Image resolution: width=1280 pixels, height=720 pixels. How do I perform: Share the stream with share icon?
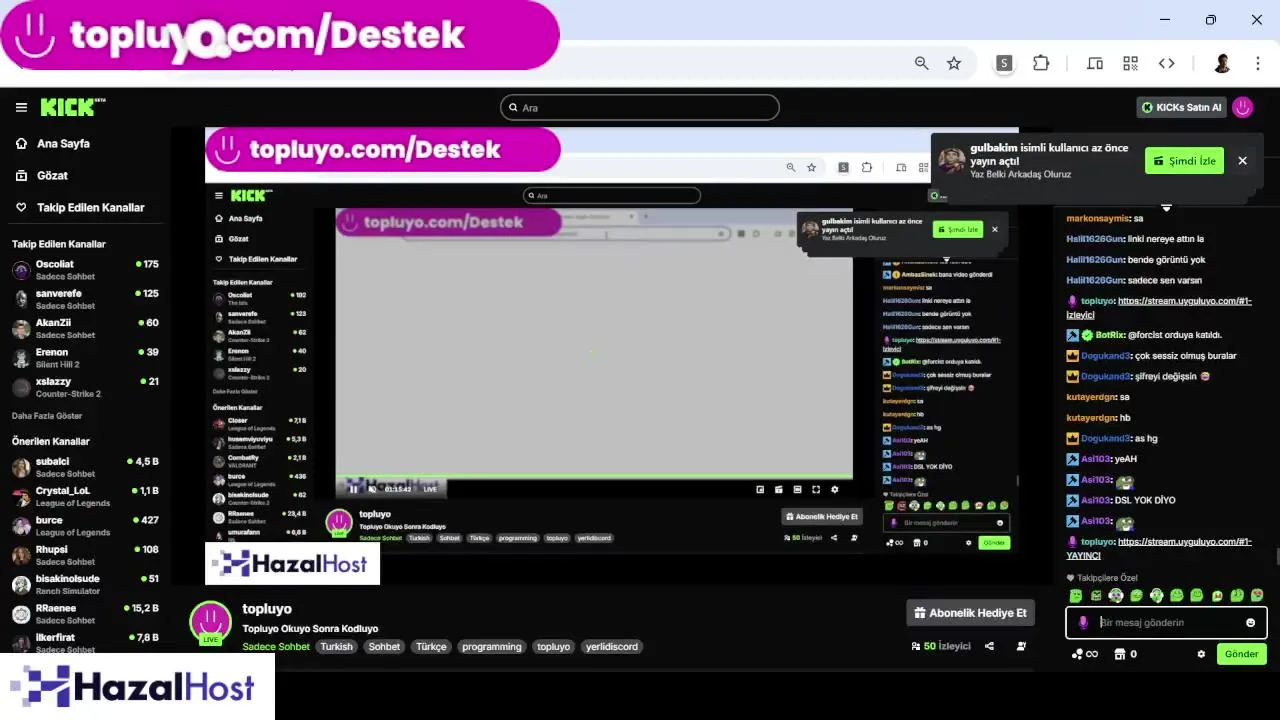click(989, 646)
